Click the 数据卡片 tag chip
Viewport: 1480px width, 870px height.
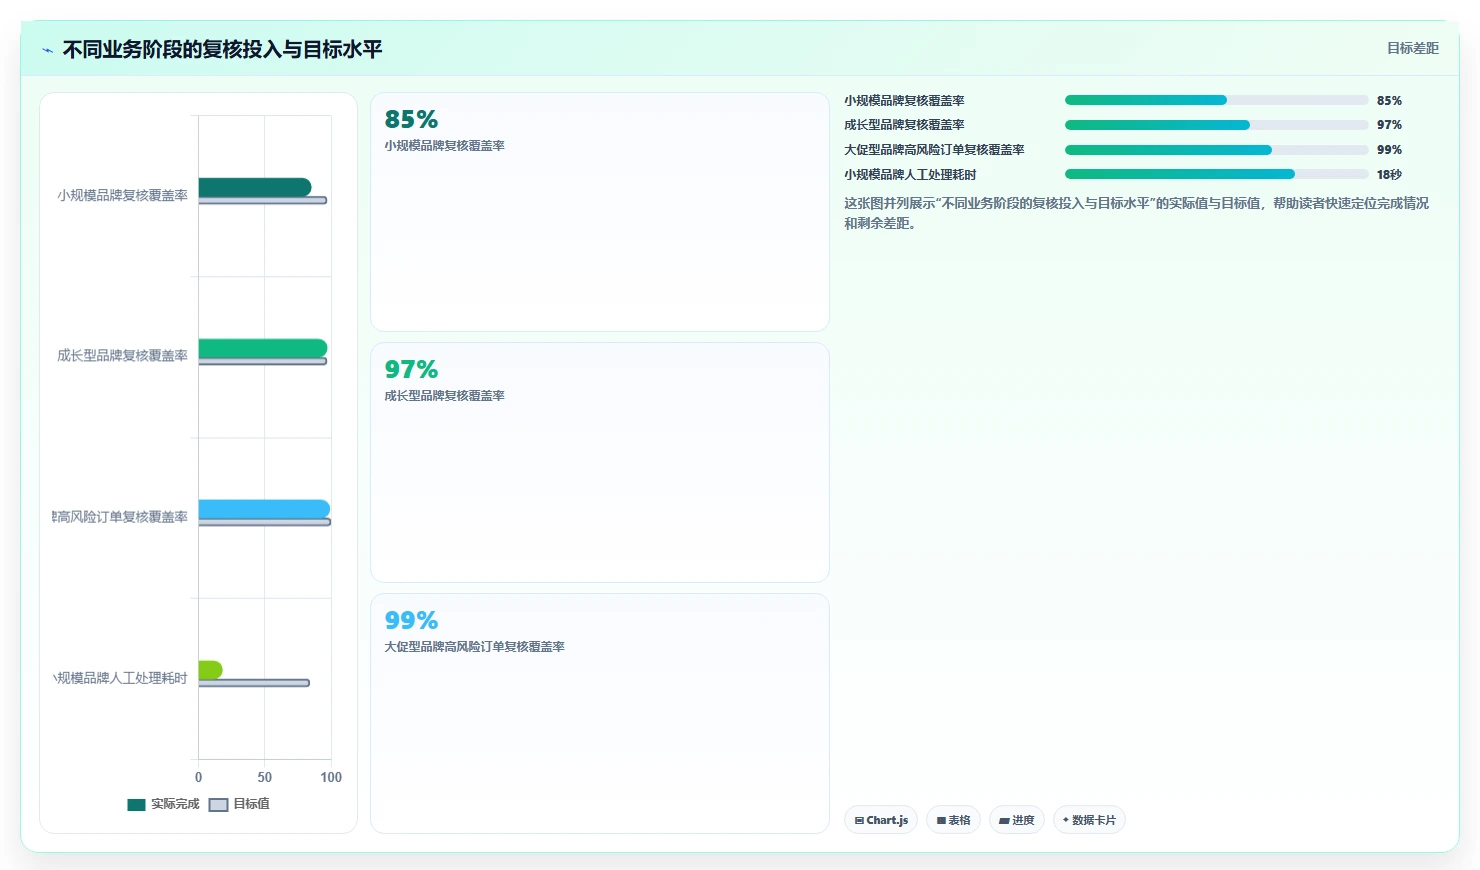(1089, 820)
